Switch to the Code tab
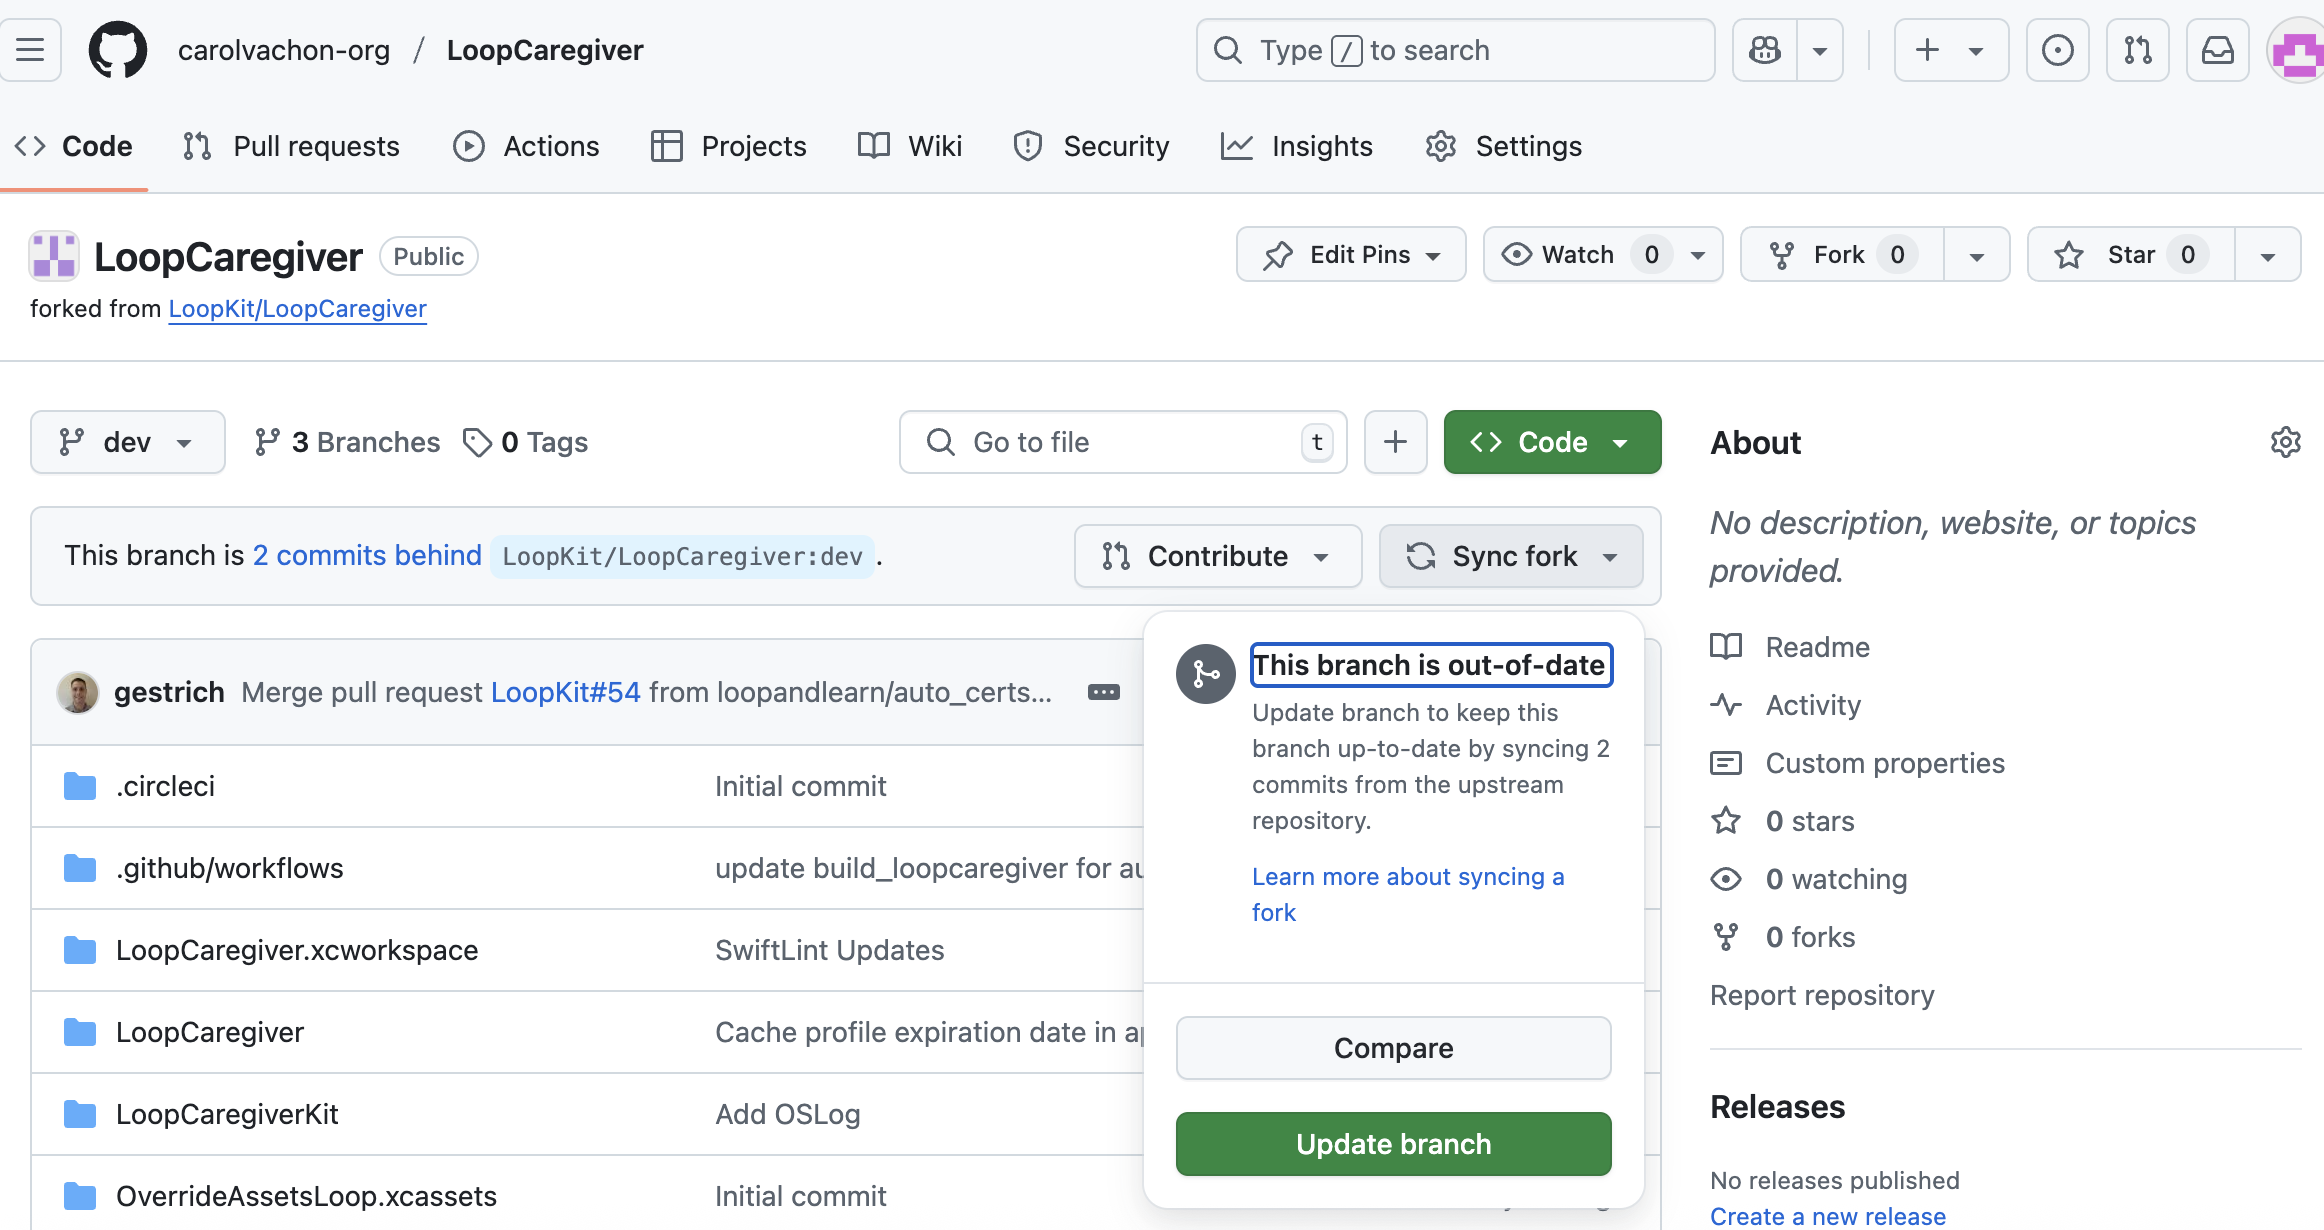Viewport: 2324px width, 1230px height. coord(74,146)
